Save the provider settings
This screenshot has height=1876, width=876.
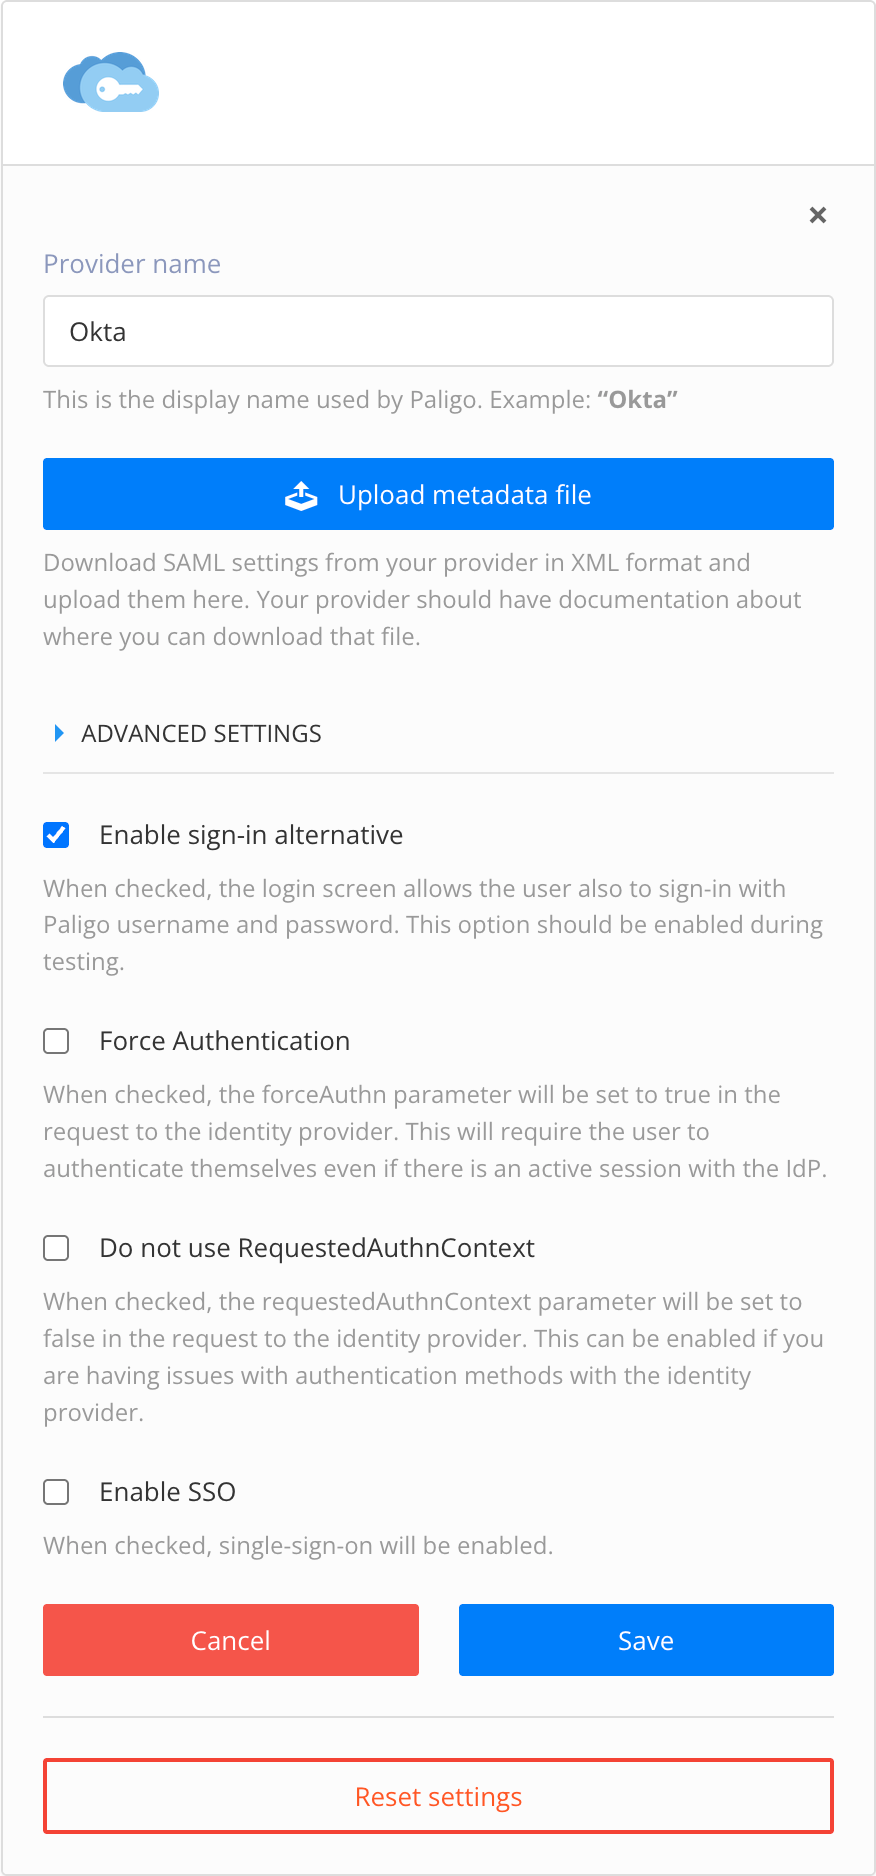pos(645,1640)
